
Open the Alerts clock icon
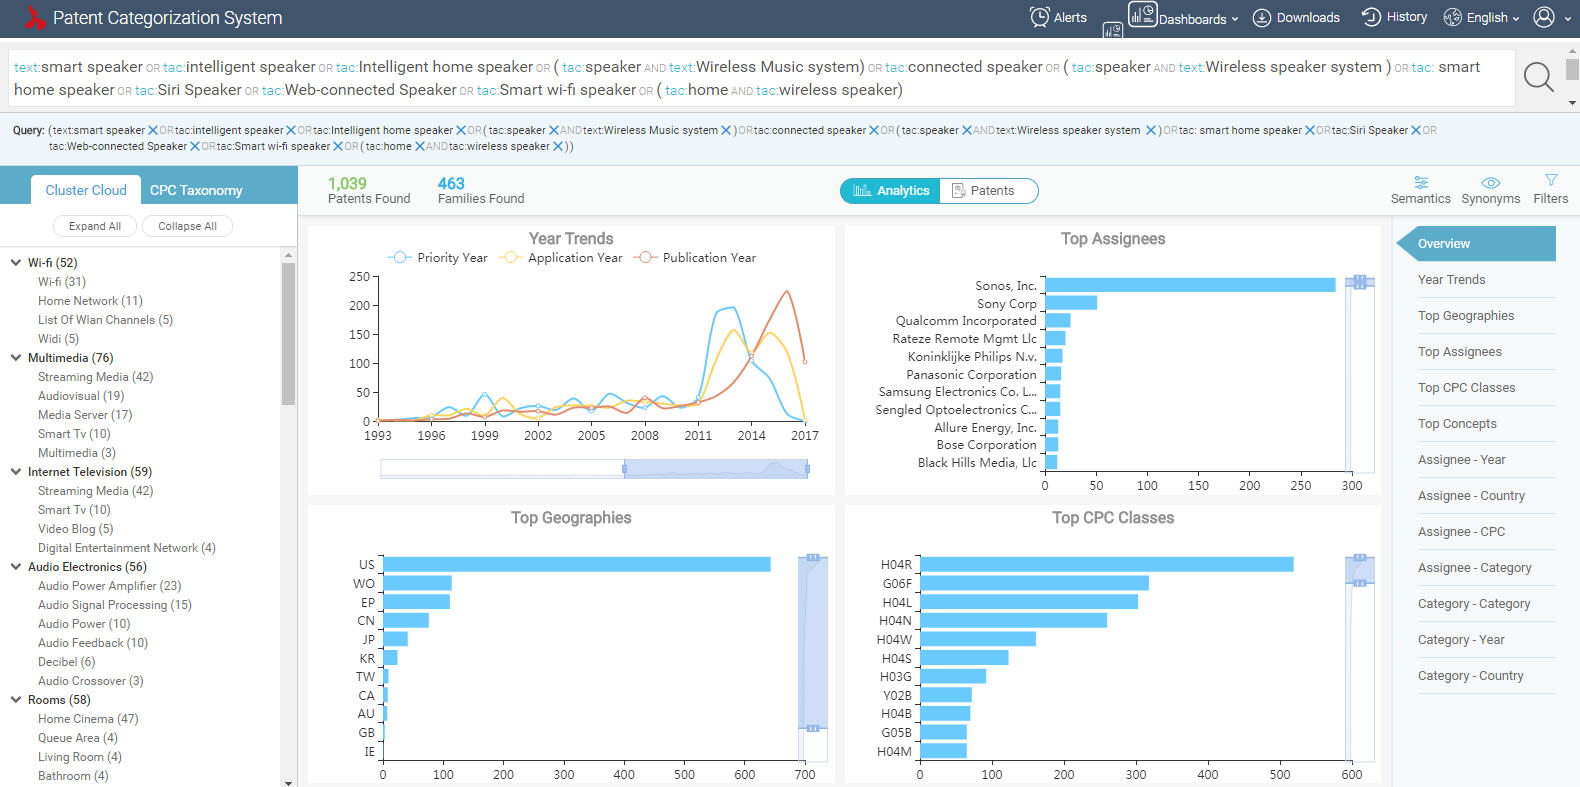[1040, 17]
